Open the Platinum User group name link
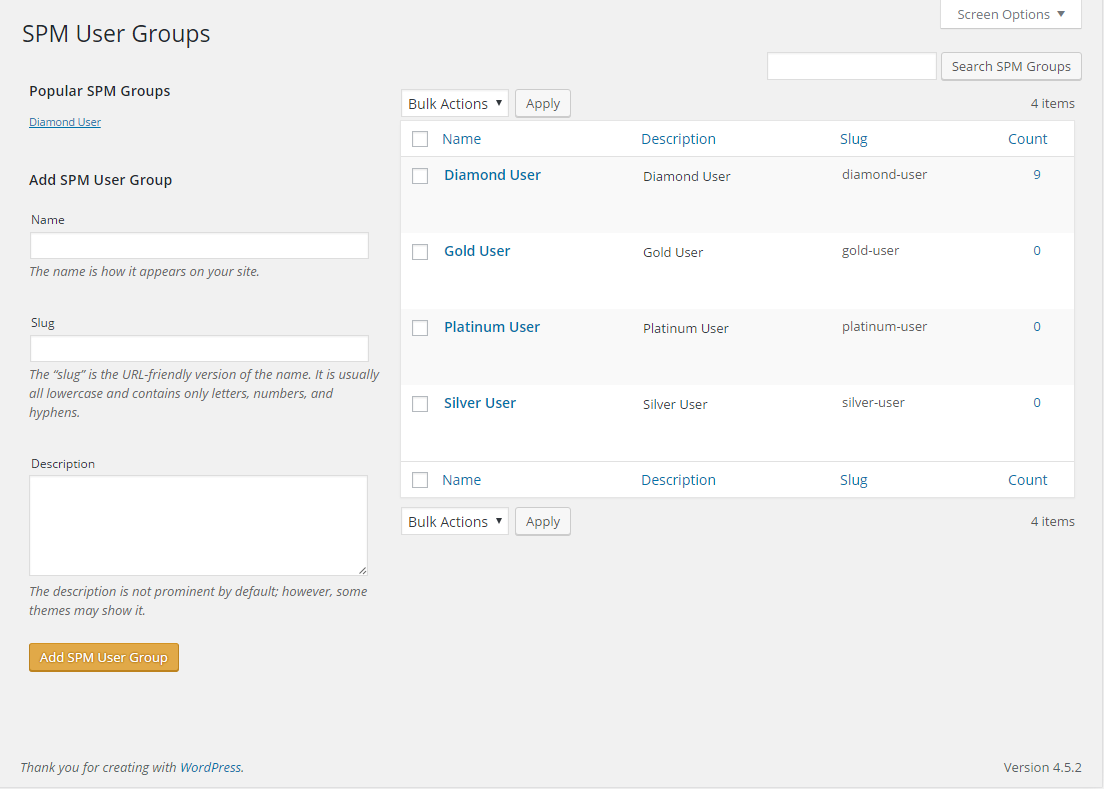The width and height of the screenshot is (1104, 789). click(x=491, y=327)
